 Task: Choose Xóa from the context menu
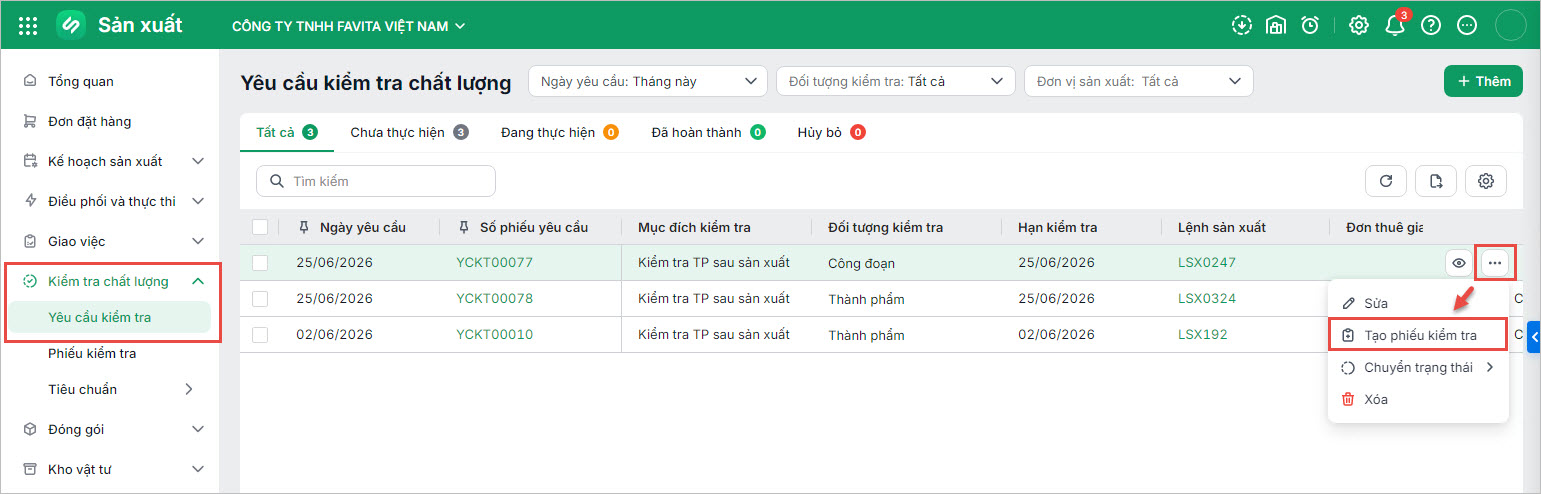(x=1418, y=399)
